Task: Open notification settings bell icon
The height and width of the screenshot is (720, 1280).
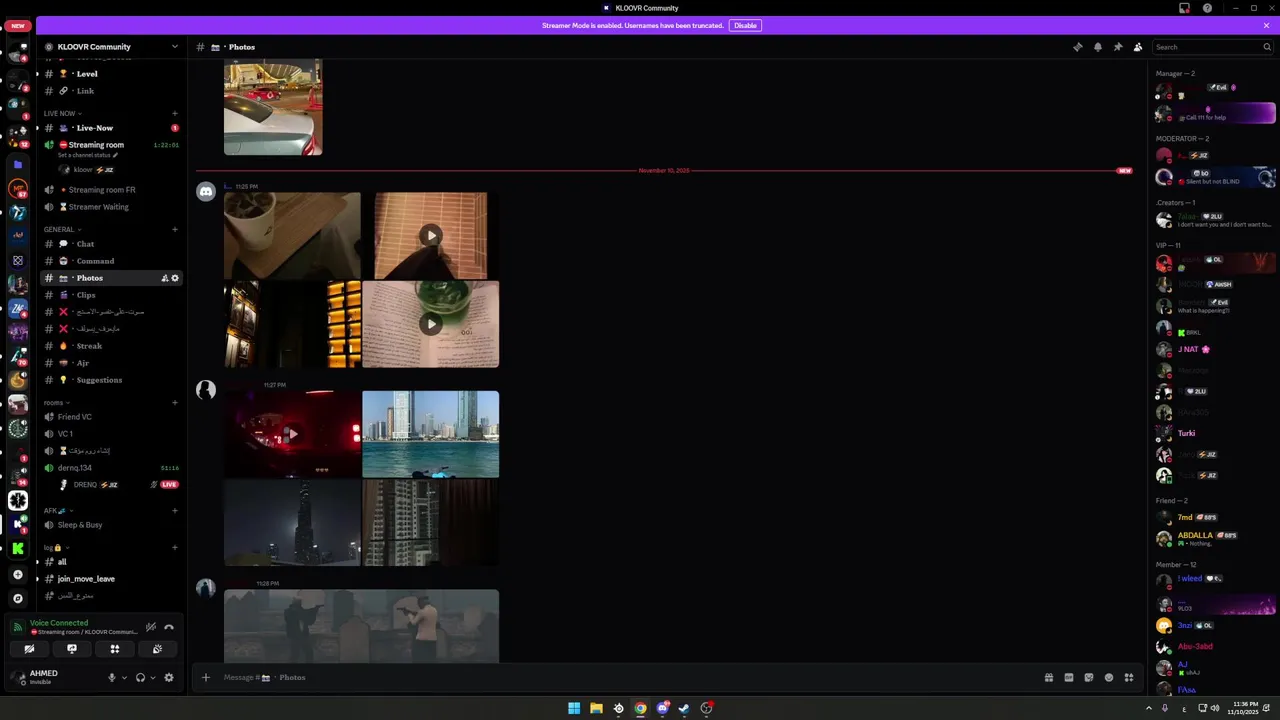Action: point(1097,47)
